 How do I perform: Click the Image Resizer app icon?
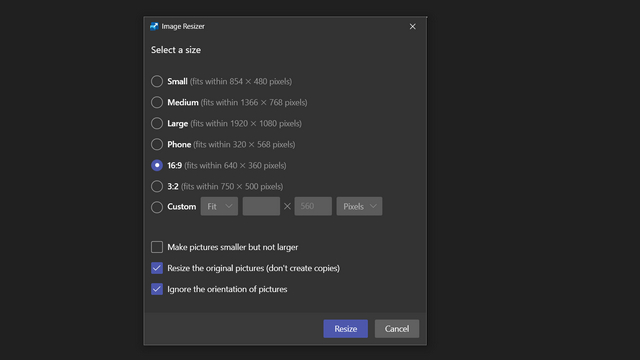tap(154, 27)
